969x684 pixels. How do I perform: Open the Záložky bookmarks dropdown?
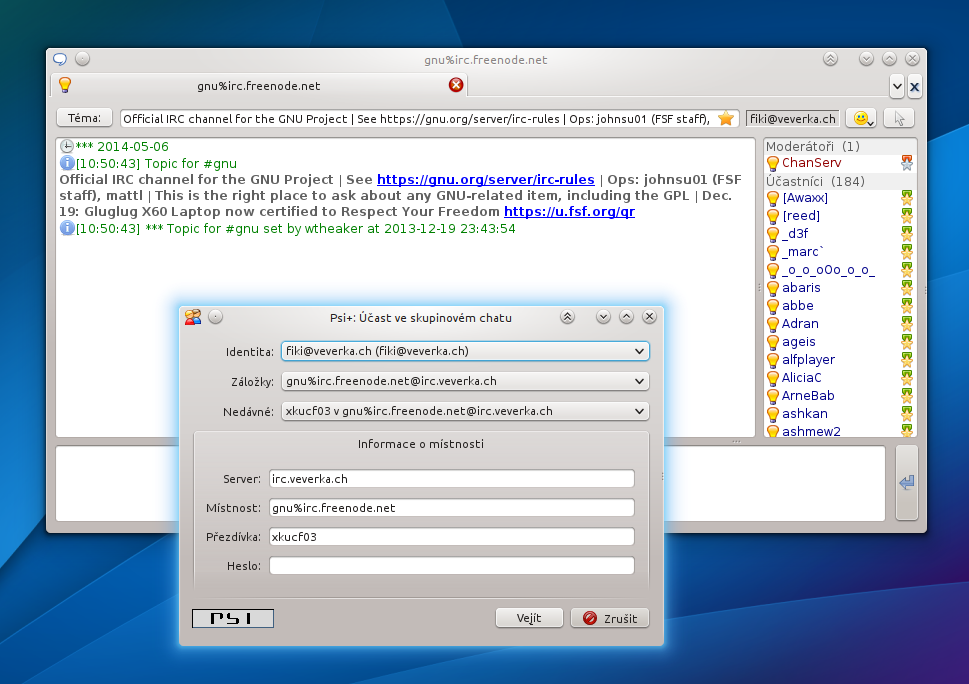point(465,381)
